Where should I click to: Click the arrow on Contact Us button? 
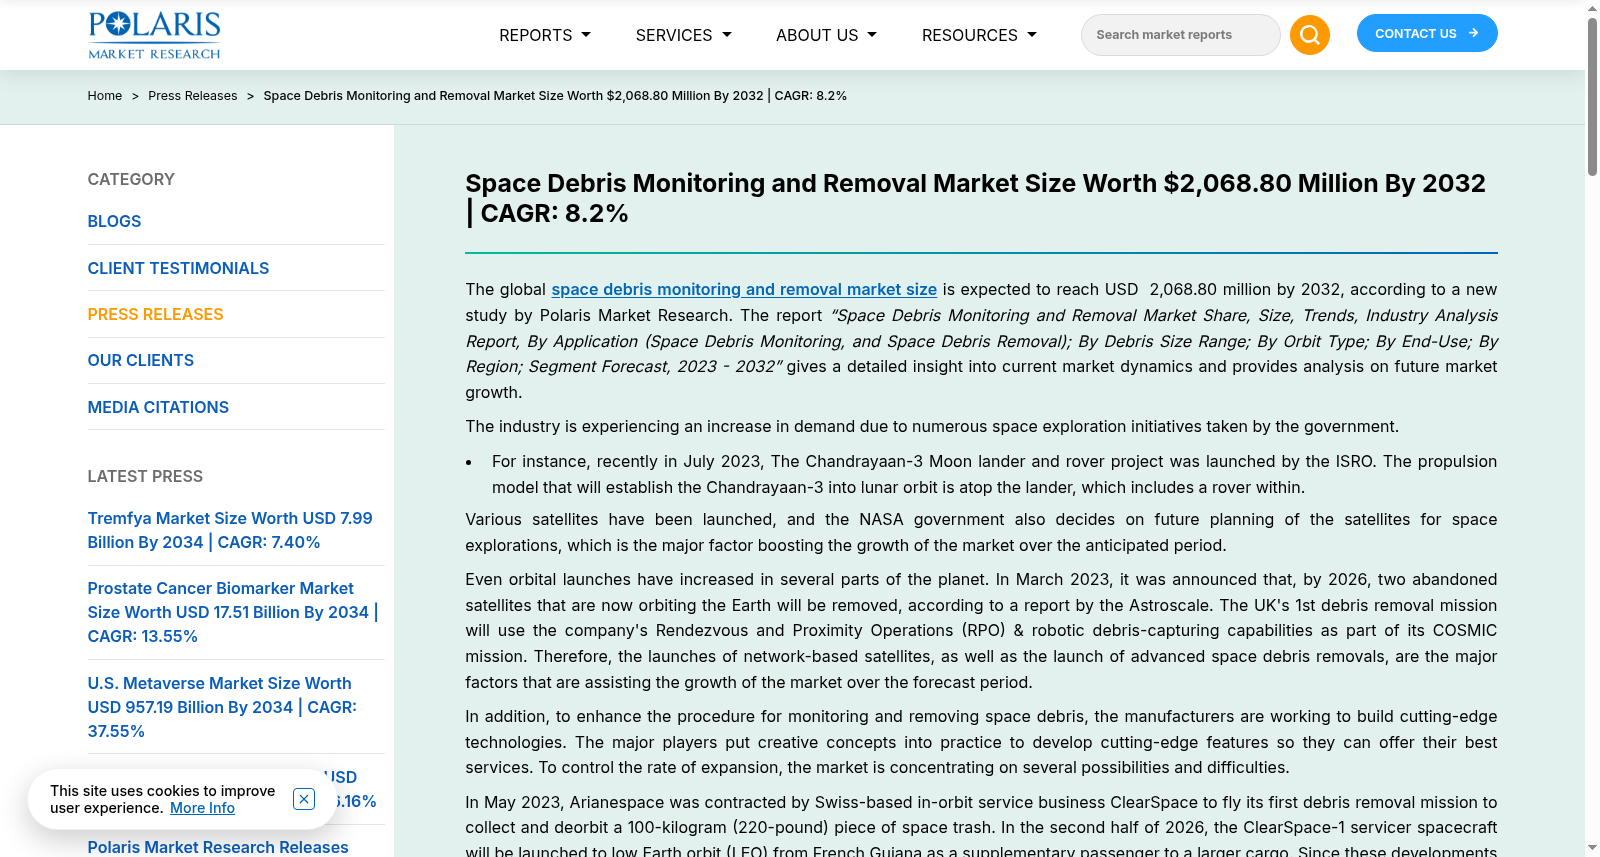pos(1473,33)
